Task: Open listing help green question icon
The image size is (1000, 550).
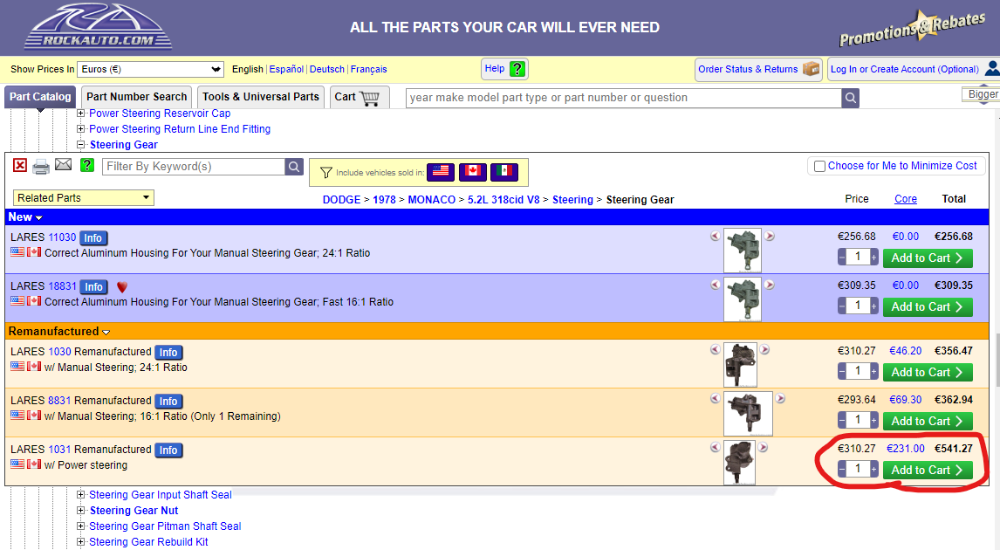Action: pos(87,165)
